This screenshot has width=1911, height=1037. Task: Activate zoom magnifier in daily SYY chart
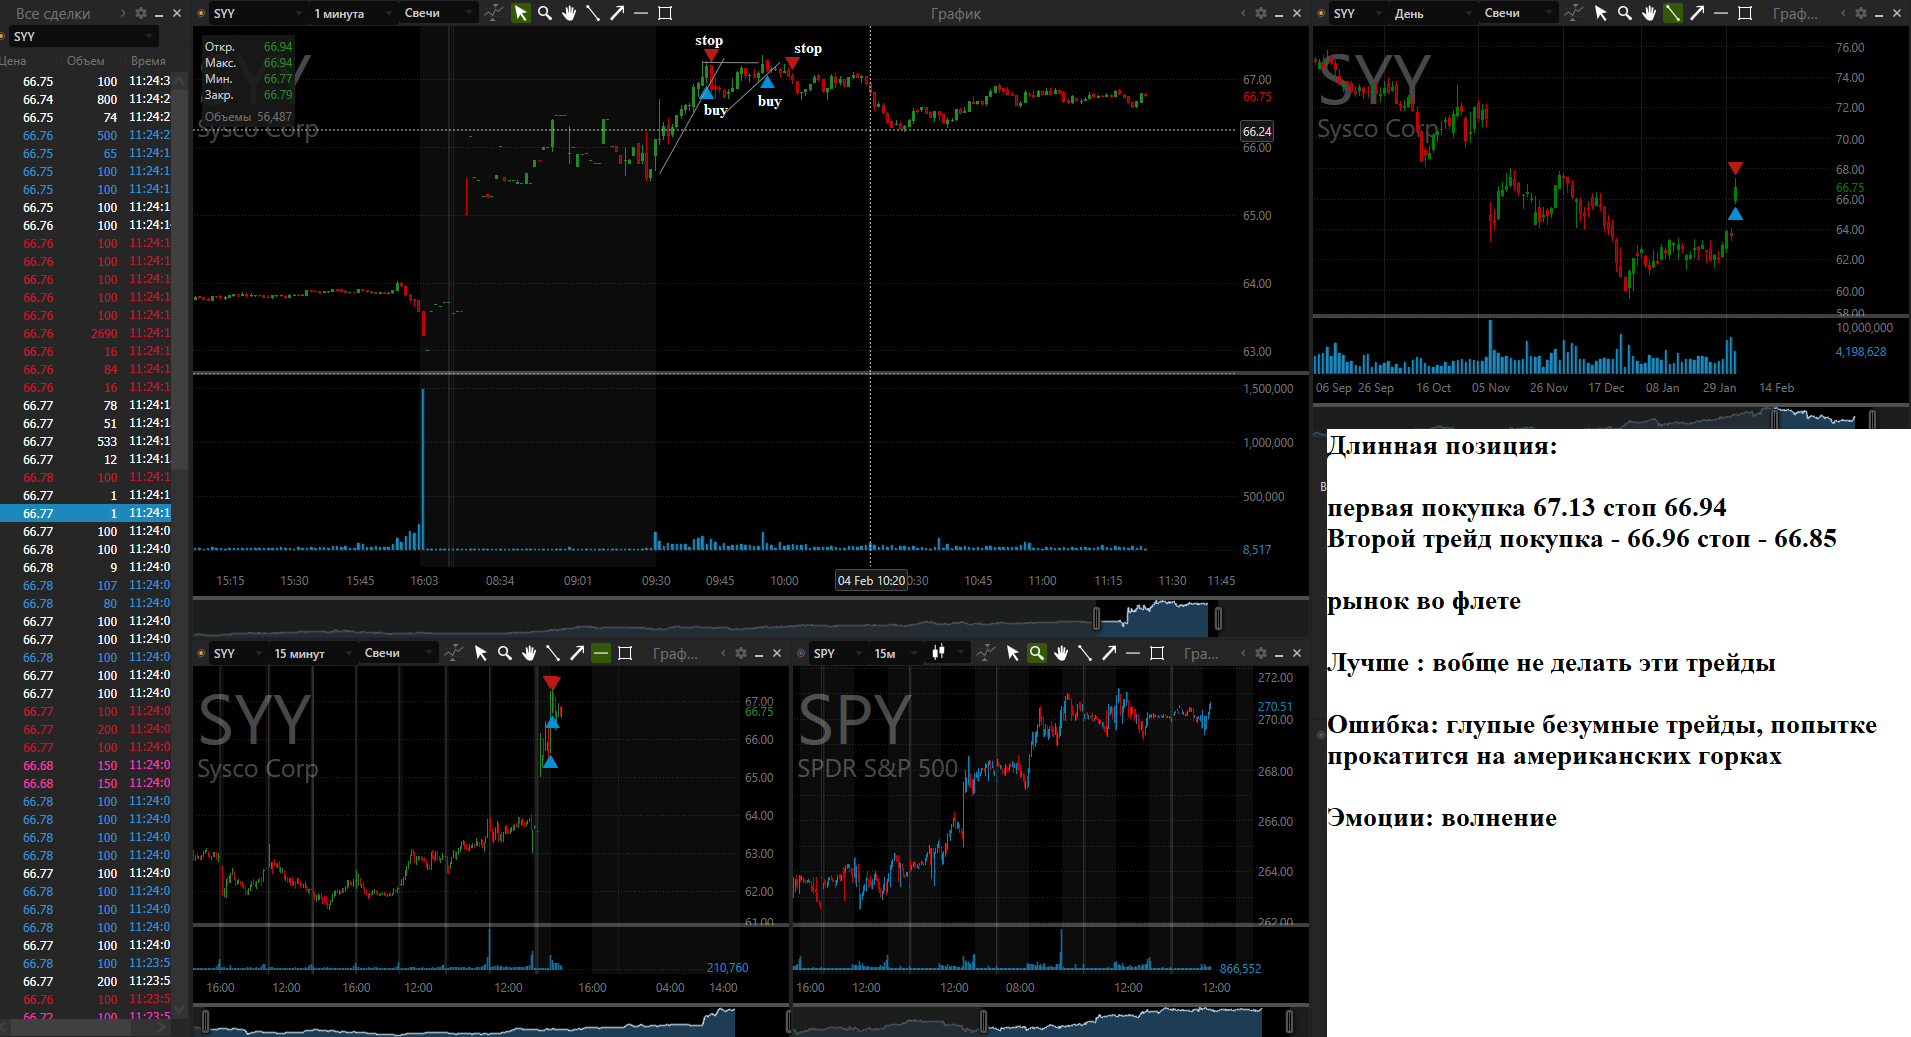point(1625,13)
